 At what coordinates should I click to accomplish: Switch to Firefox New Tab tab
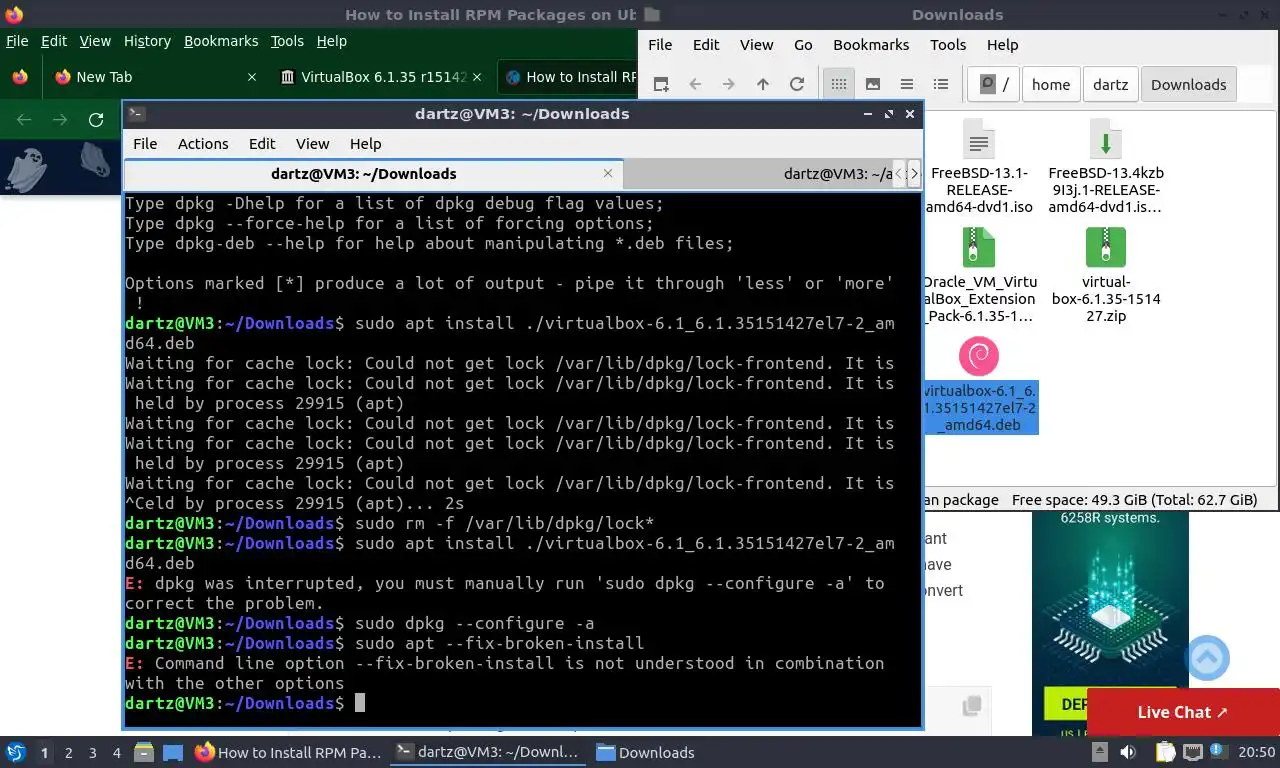coord(155,77)
